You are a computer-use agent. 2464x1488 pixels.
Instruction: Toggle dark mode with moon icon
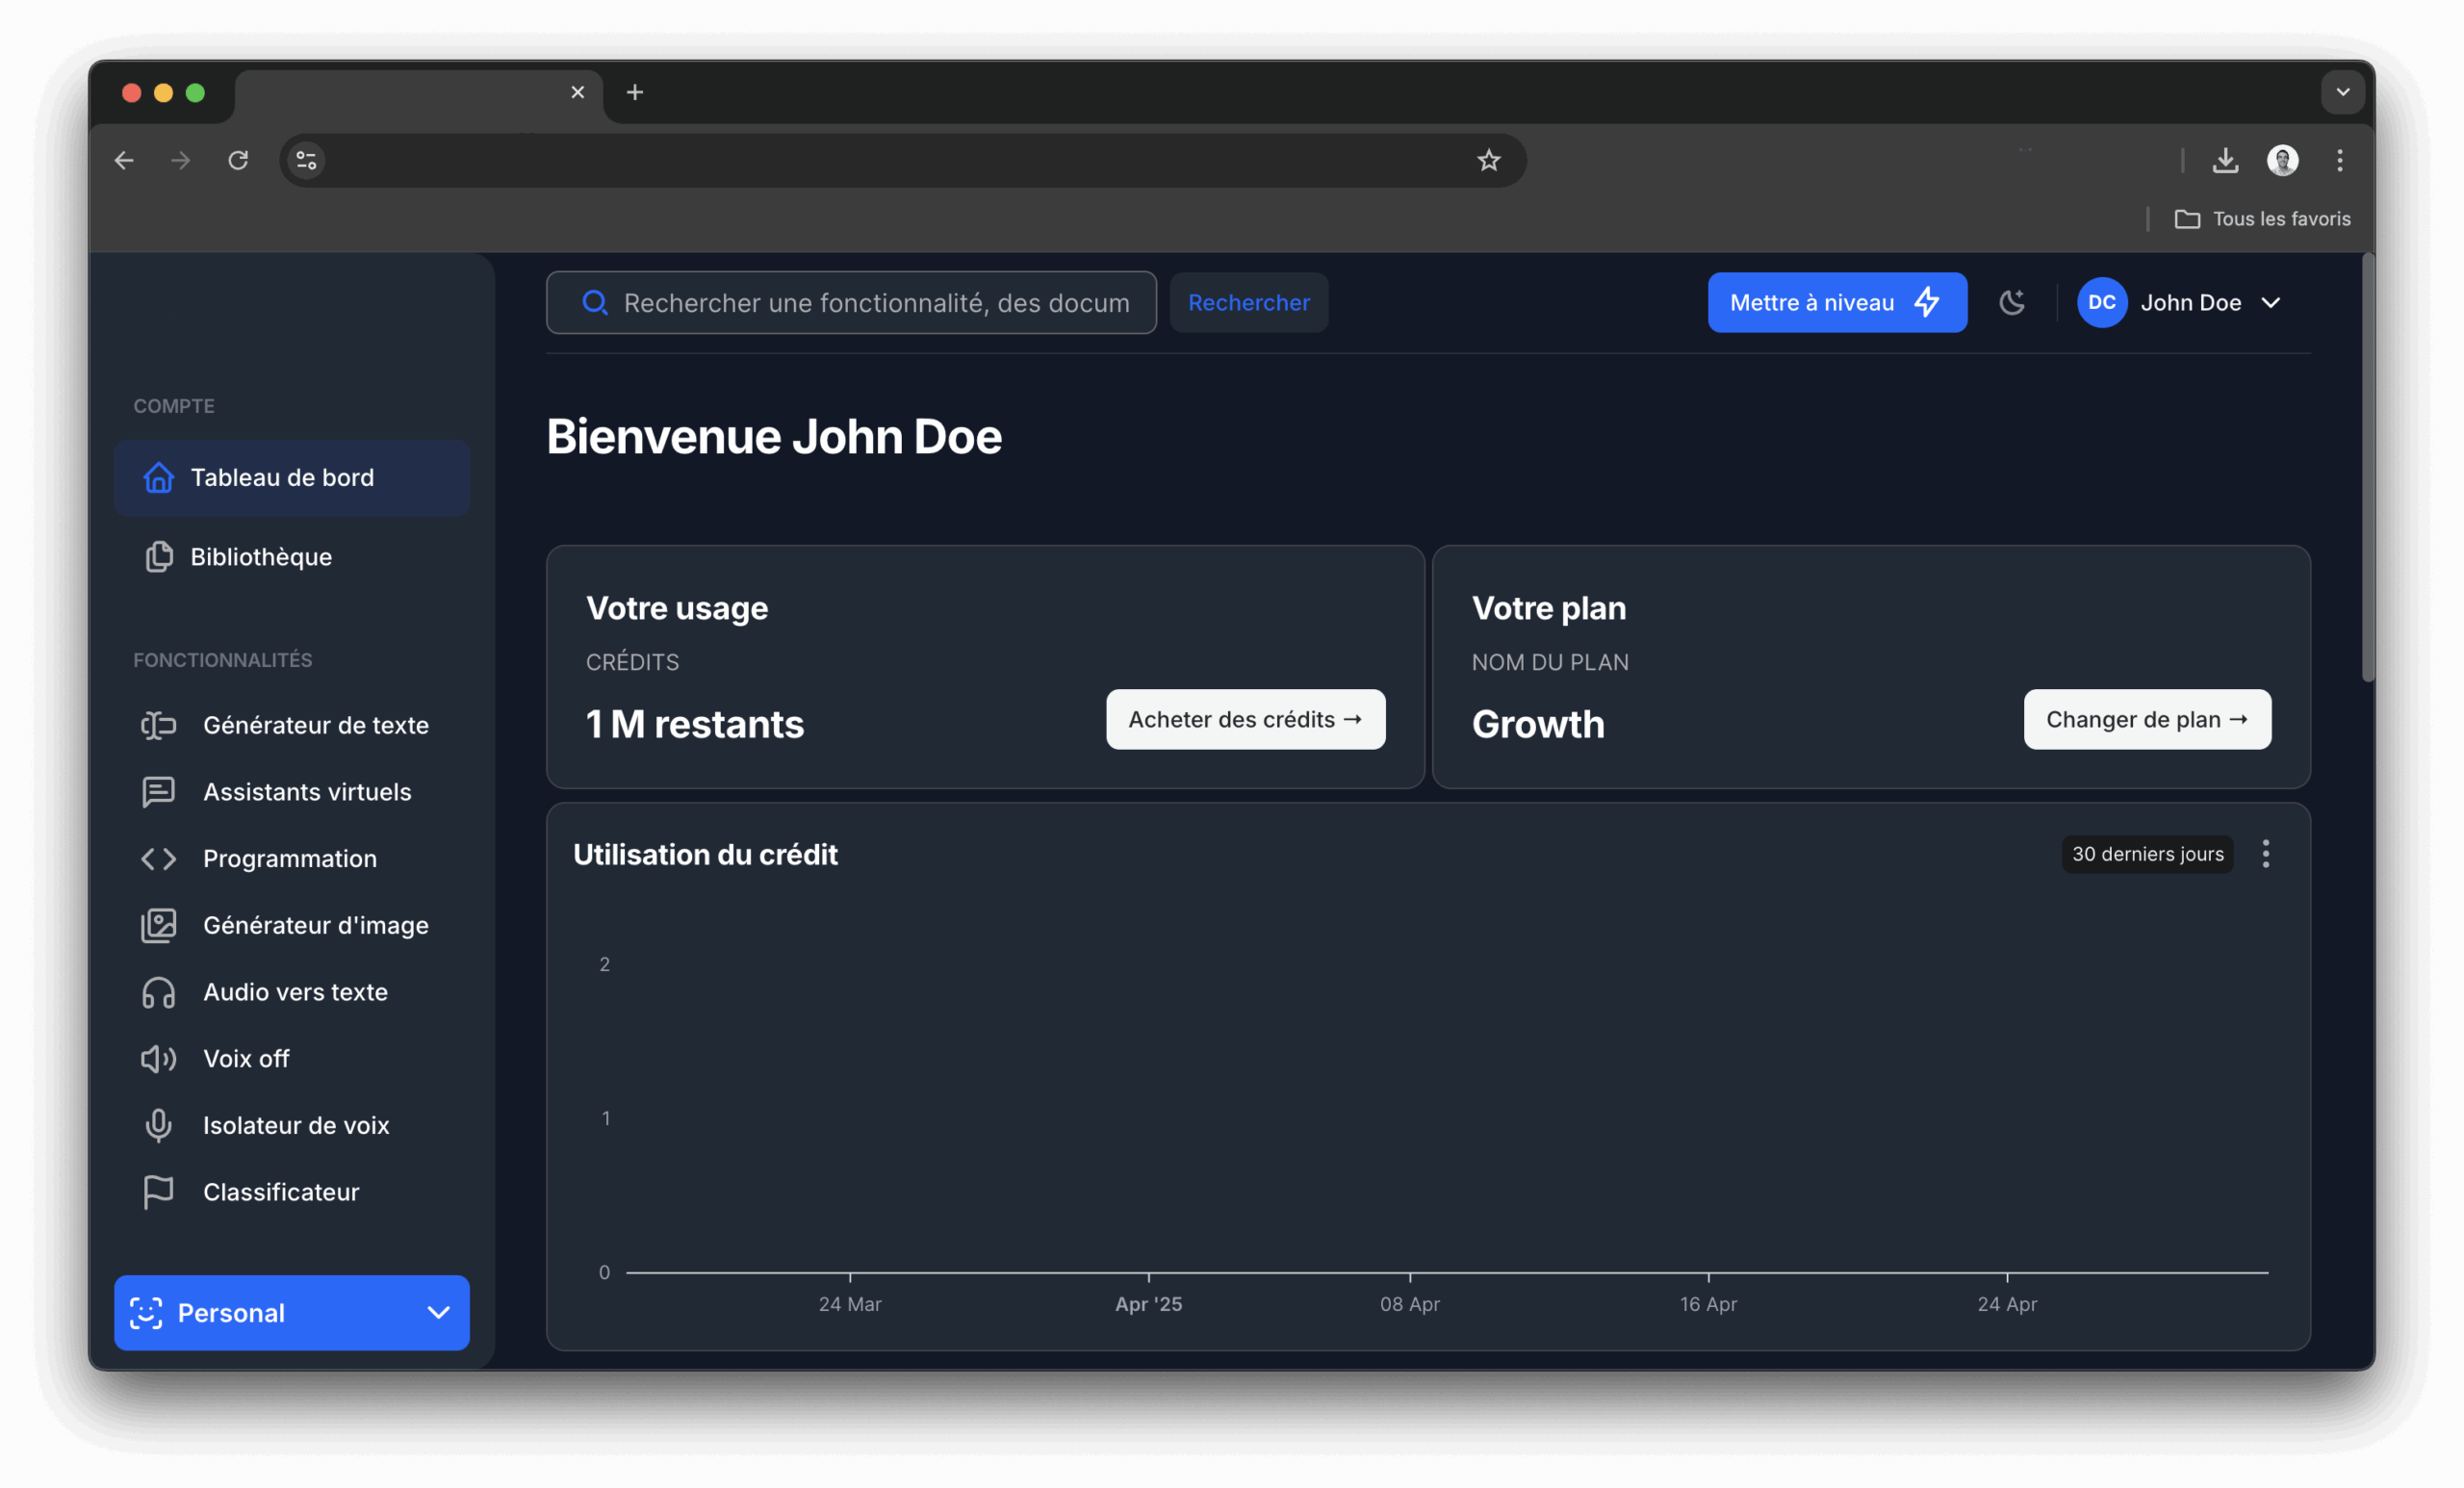2011,303
